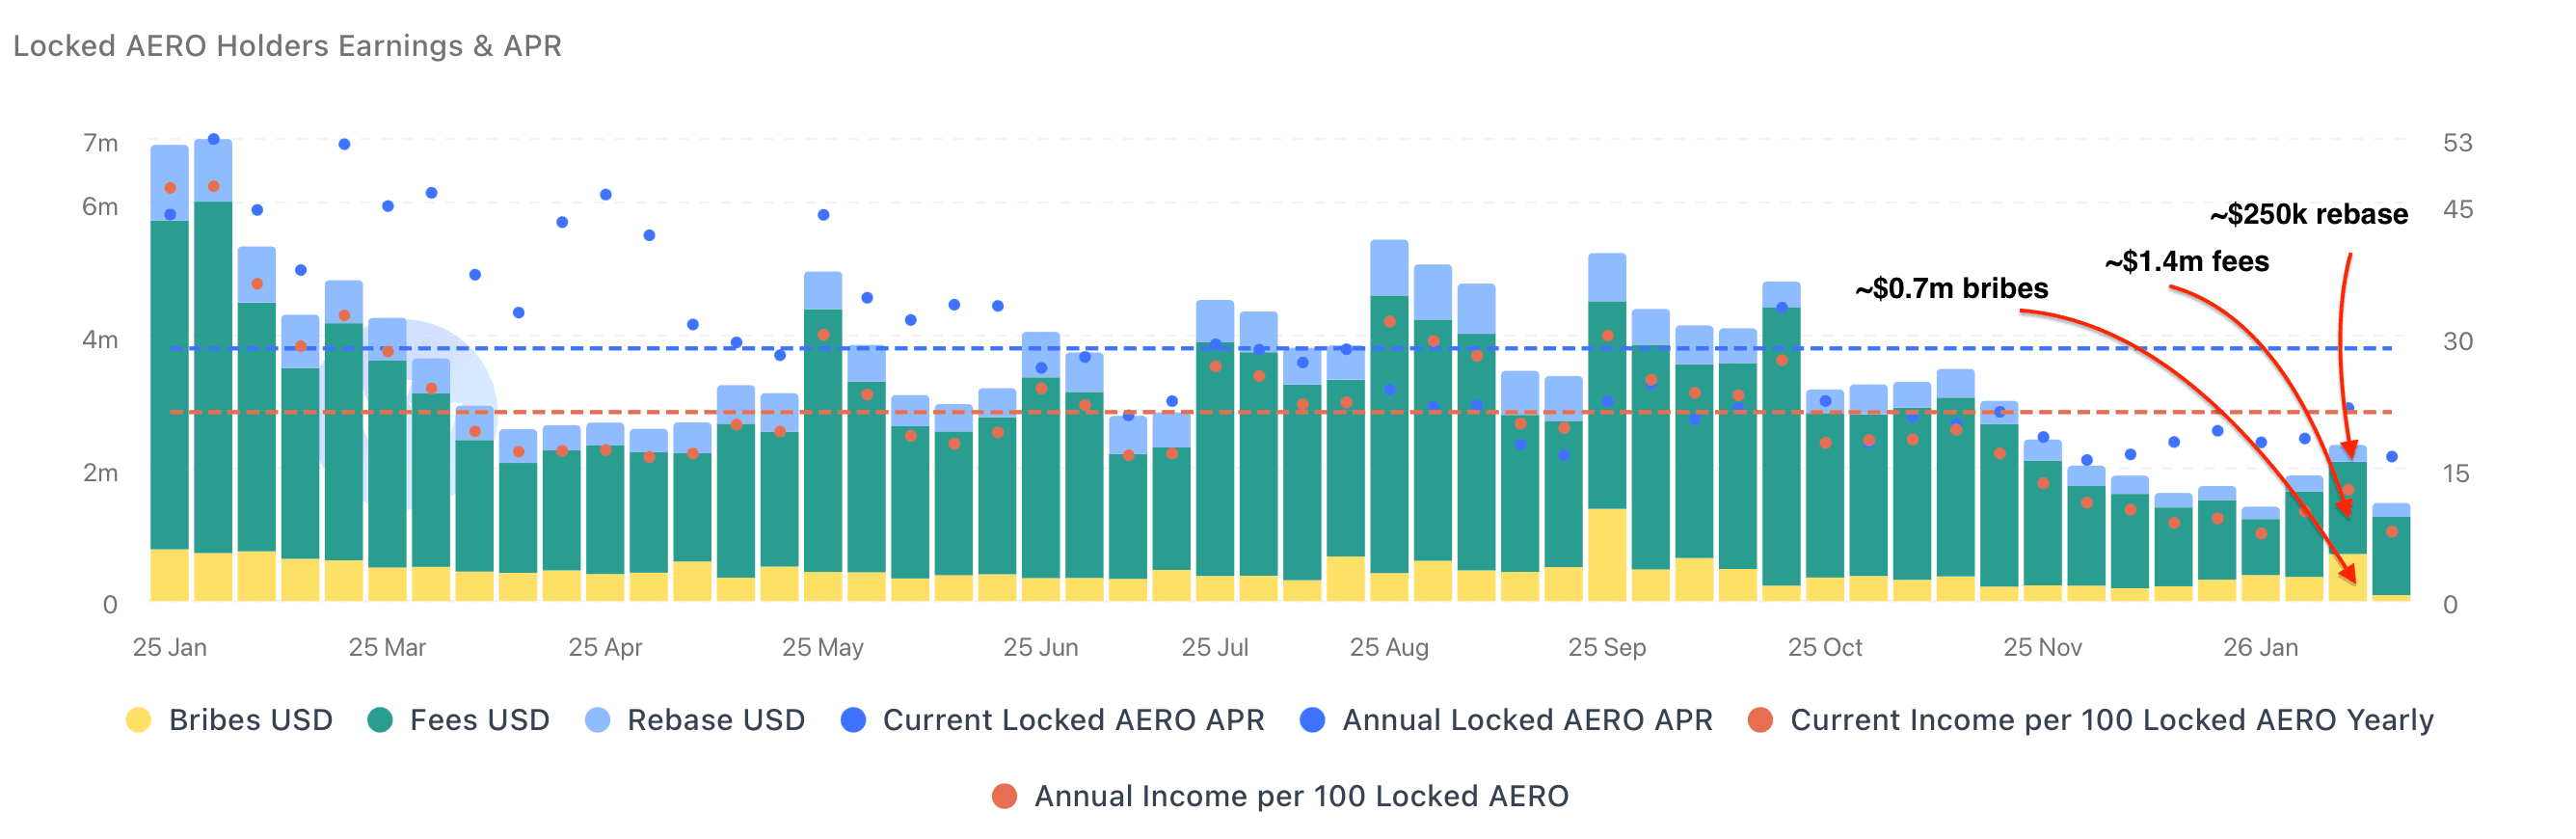Click the 53 value on right axis
The width and height of the screenshot is (2576, 839).
2457,143
